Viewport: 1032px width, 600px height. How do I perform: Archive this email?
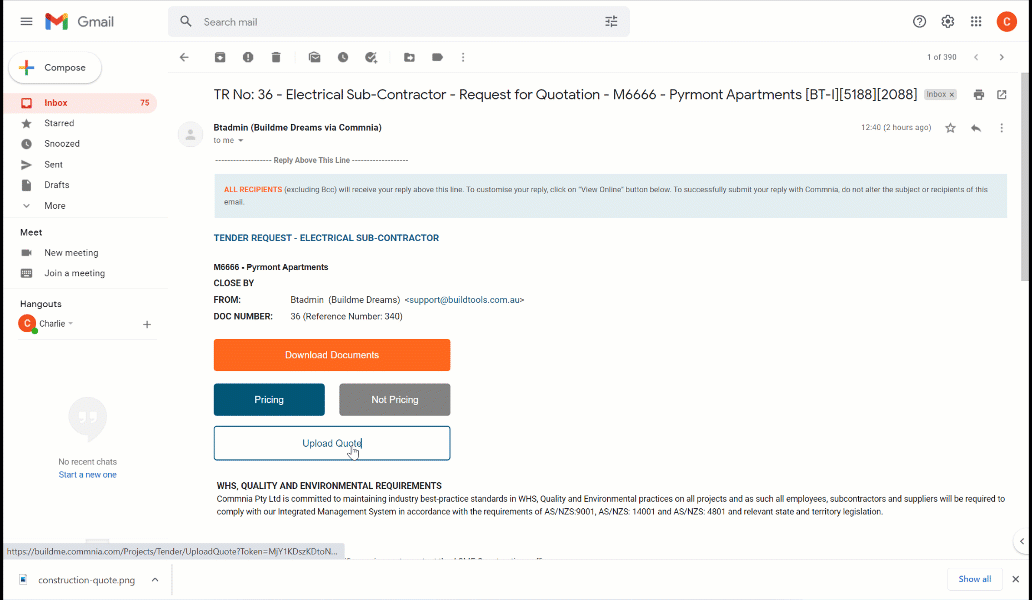(220, 57)
